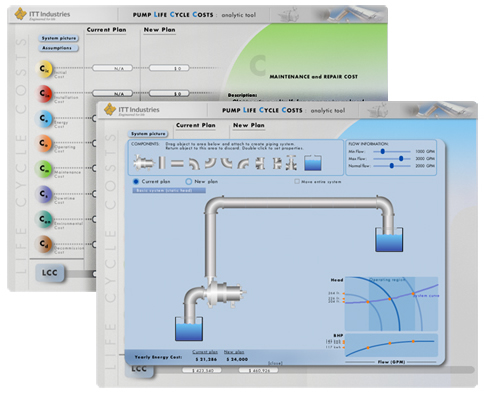Click the orange Operating Cost sphere icon
Image resolution: width=484 pixels, height=394 pixels.
(44, 144)
